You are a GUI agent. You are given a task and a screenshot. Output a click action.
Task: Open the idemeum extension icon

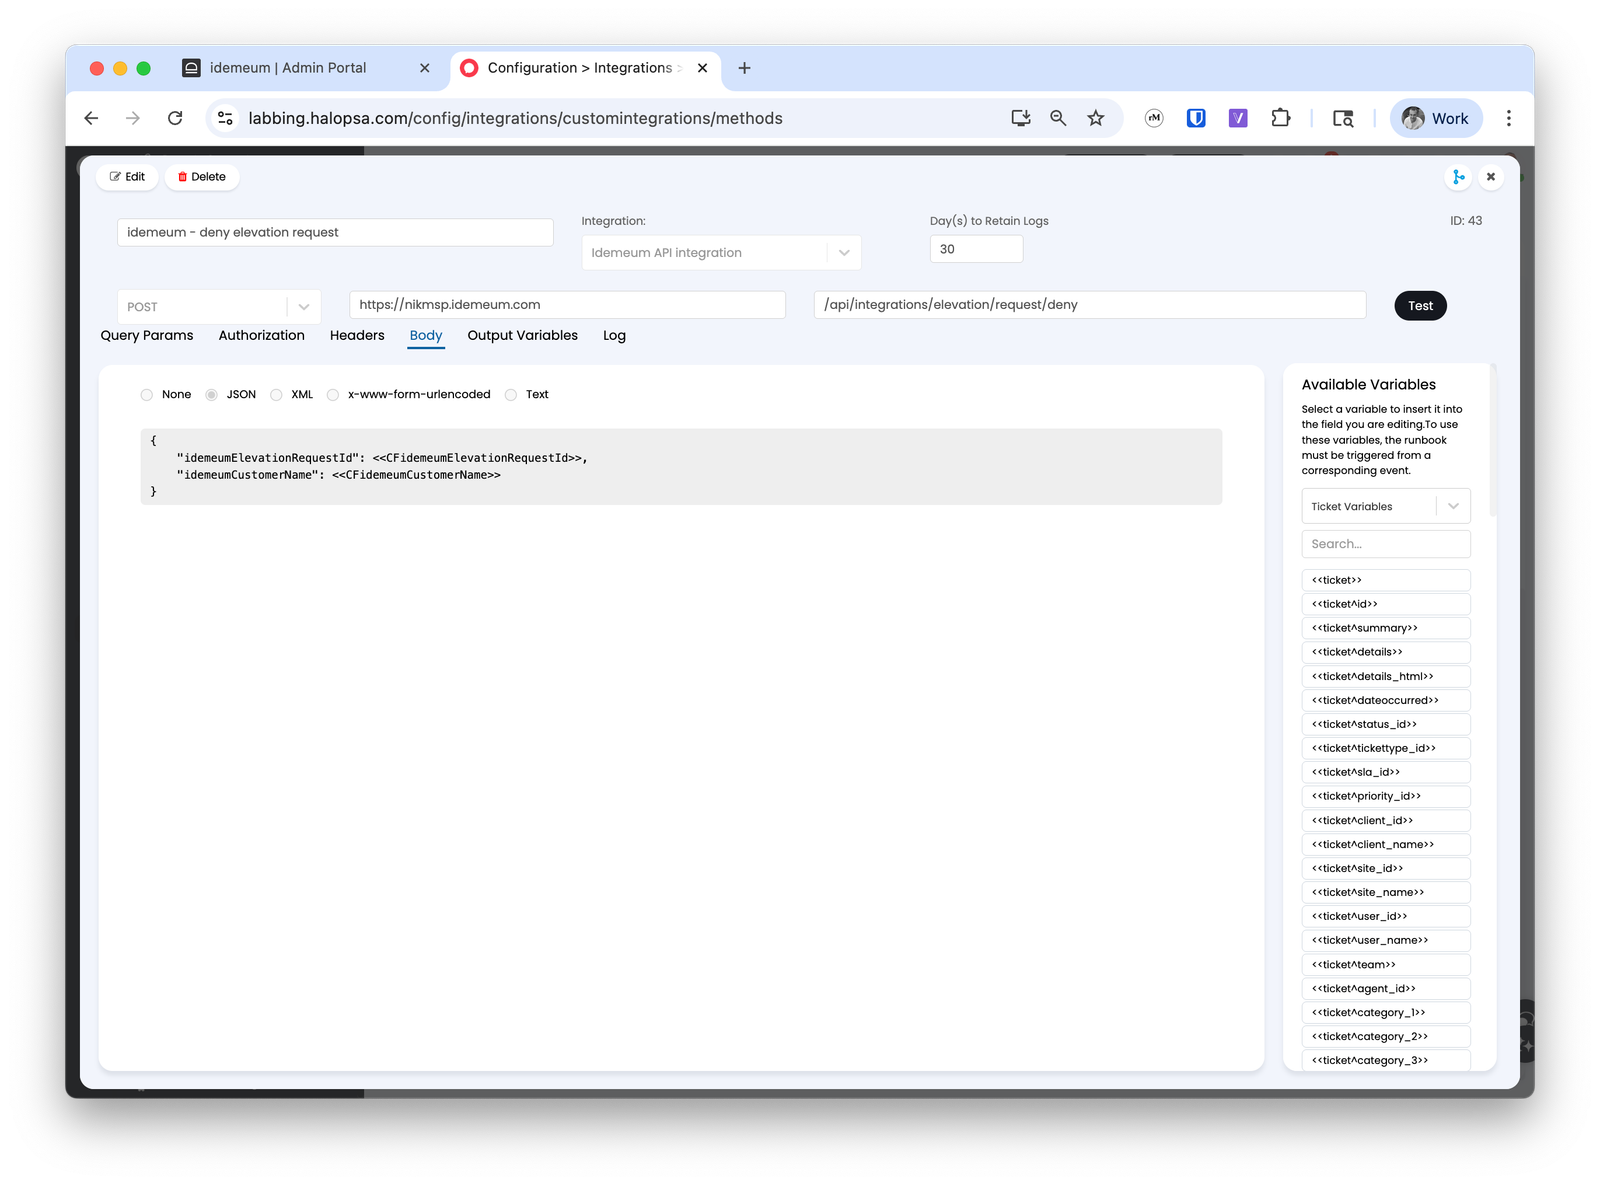pos(1154,118)
